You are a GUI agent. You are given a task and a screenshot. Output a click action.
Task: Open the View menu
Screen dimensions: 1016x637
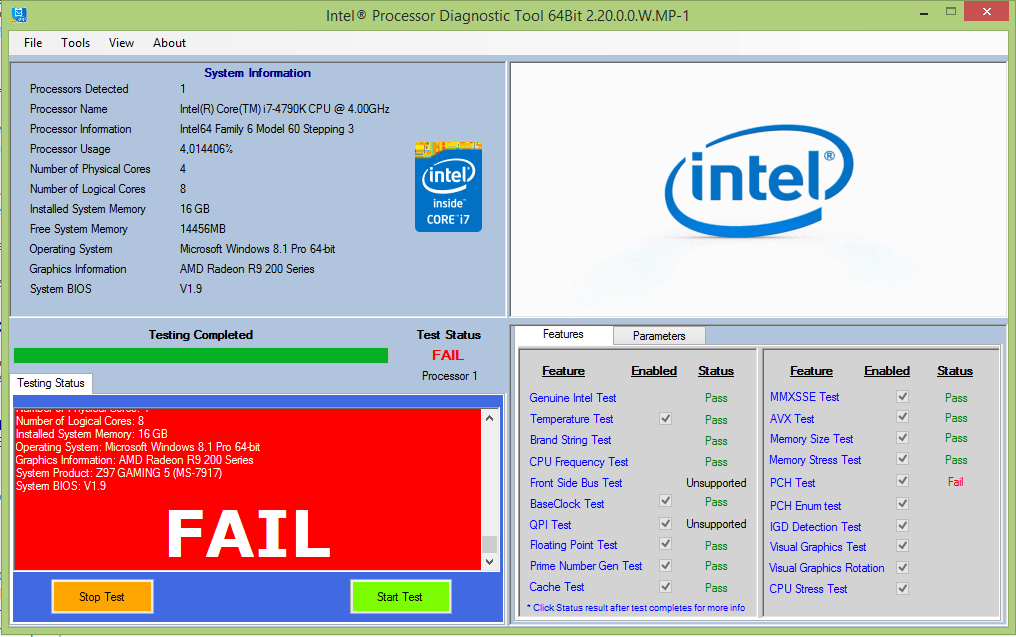[x=121, y=43]
